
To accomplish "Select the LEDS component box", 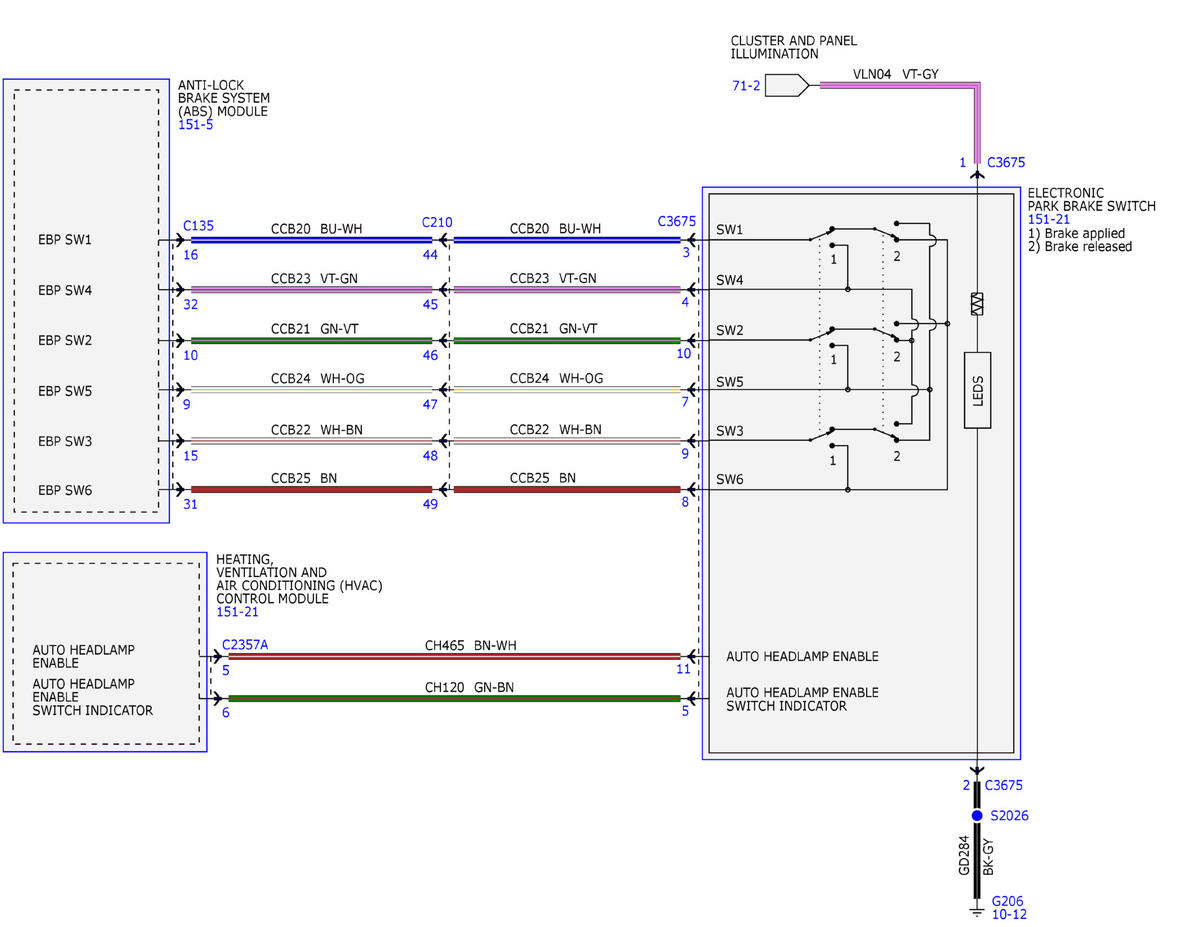I will pos(977,390).
